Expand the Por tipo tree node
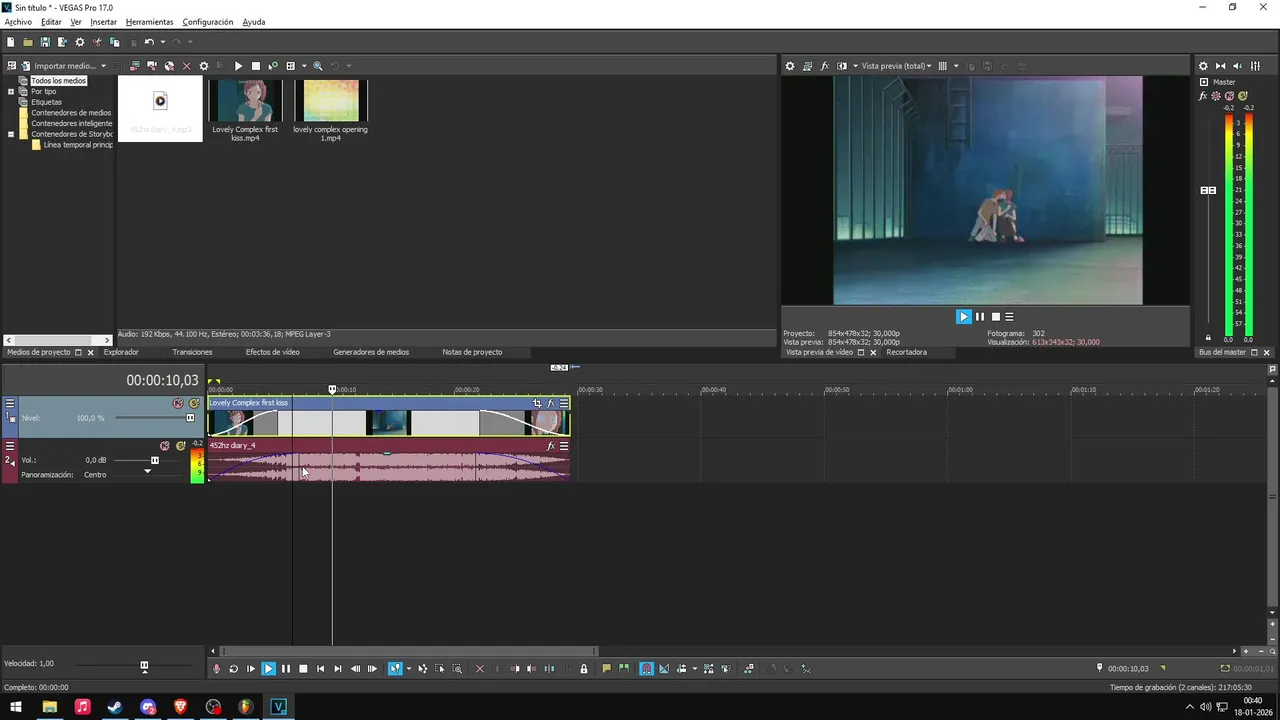The image size is (1280, 720). click(11, 92)
